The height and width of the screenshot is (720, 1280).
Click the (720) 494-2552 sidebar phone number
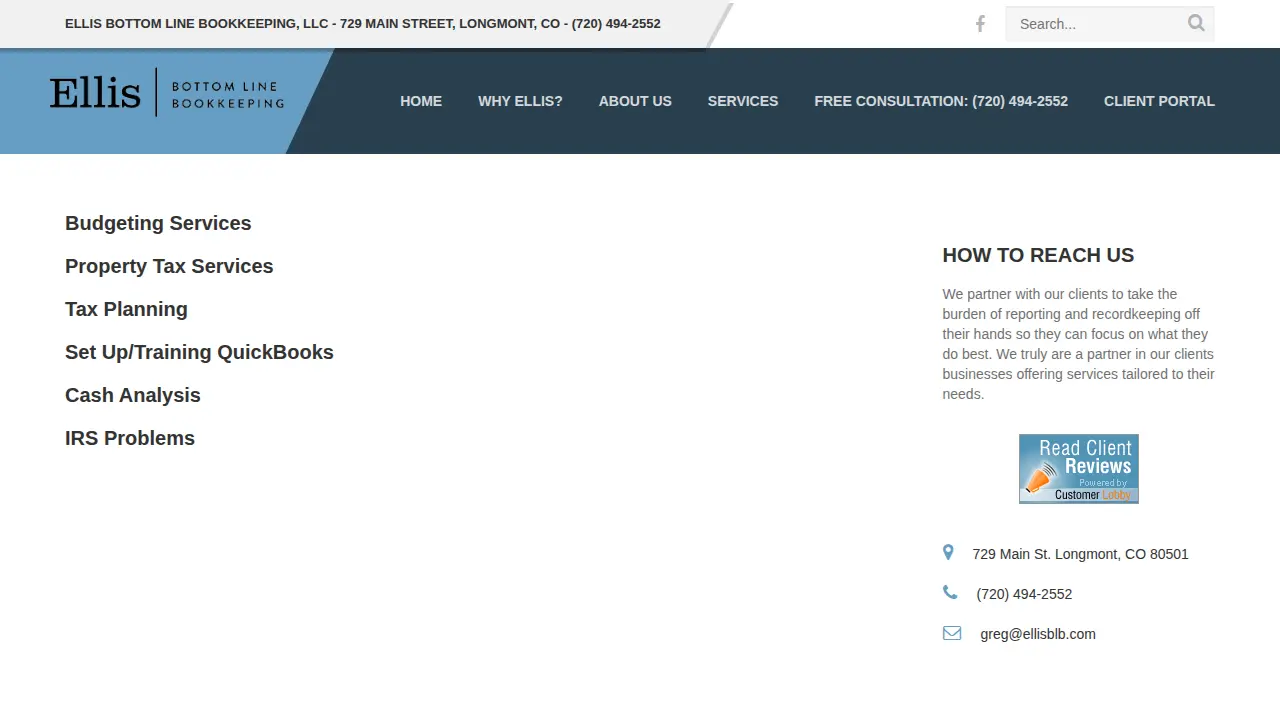point(1024,594)
